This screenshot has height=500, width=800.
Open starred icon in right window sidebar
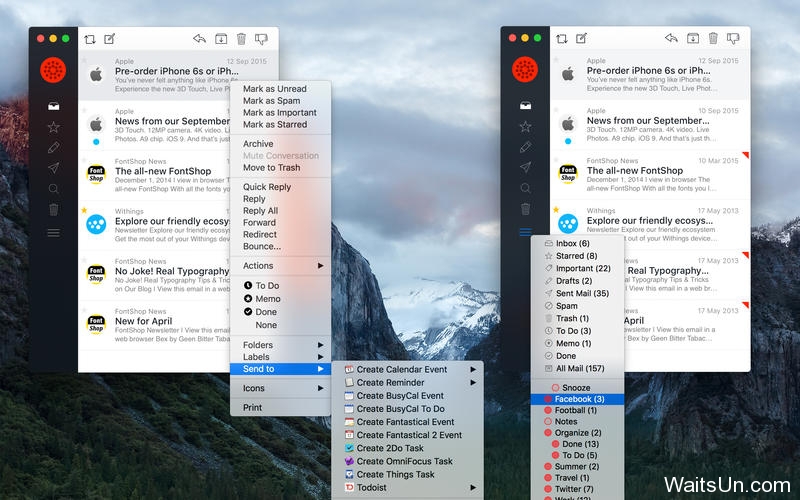pyautogui.click(x=526, y=127)
